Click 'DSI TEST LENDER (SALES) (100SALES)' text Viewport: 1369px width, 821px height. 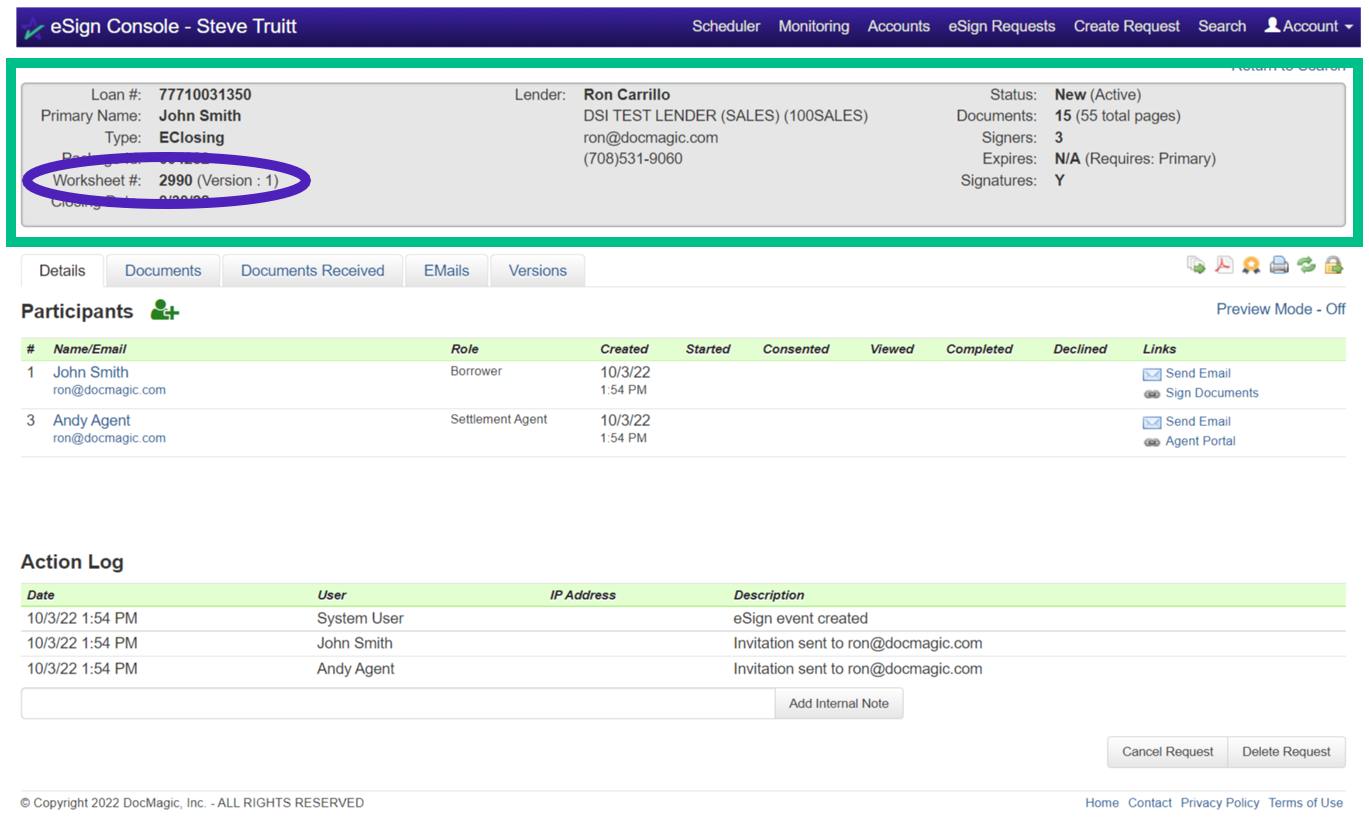tap(726, 116)
